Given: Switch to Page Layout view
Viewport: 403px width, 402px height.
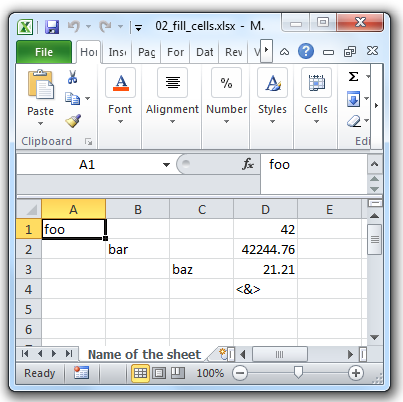Looking at the screenshot, I should point(159,373).
